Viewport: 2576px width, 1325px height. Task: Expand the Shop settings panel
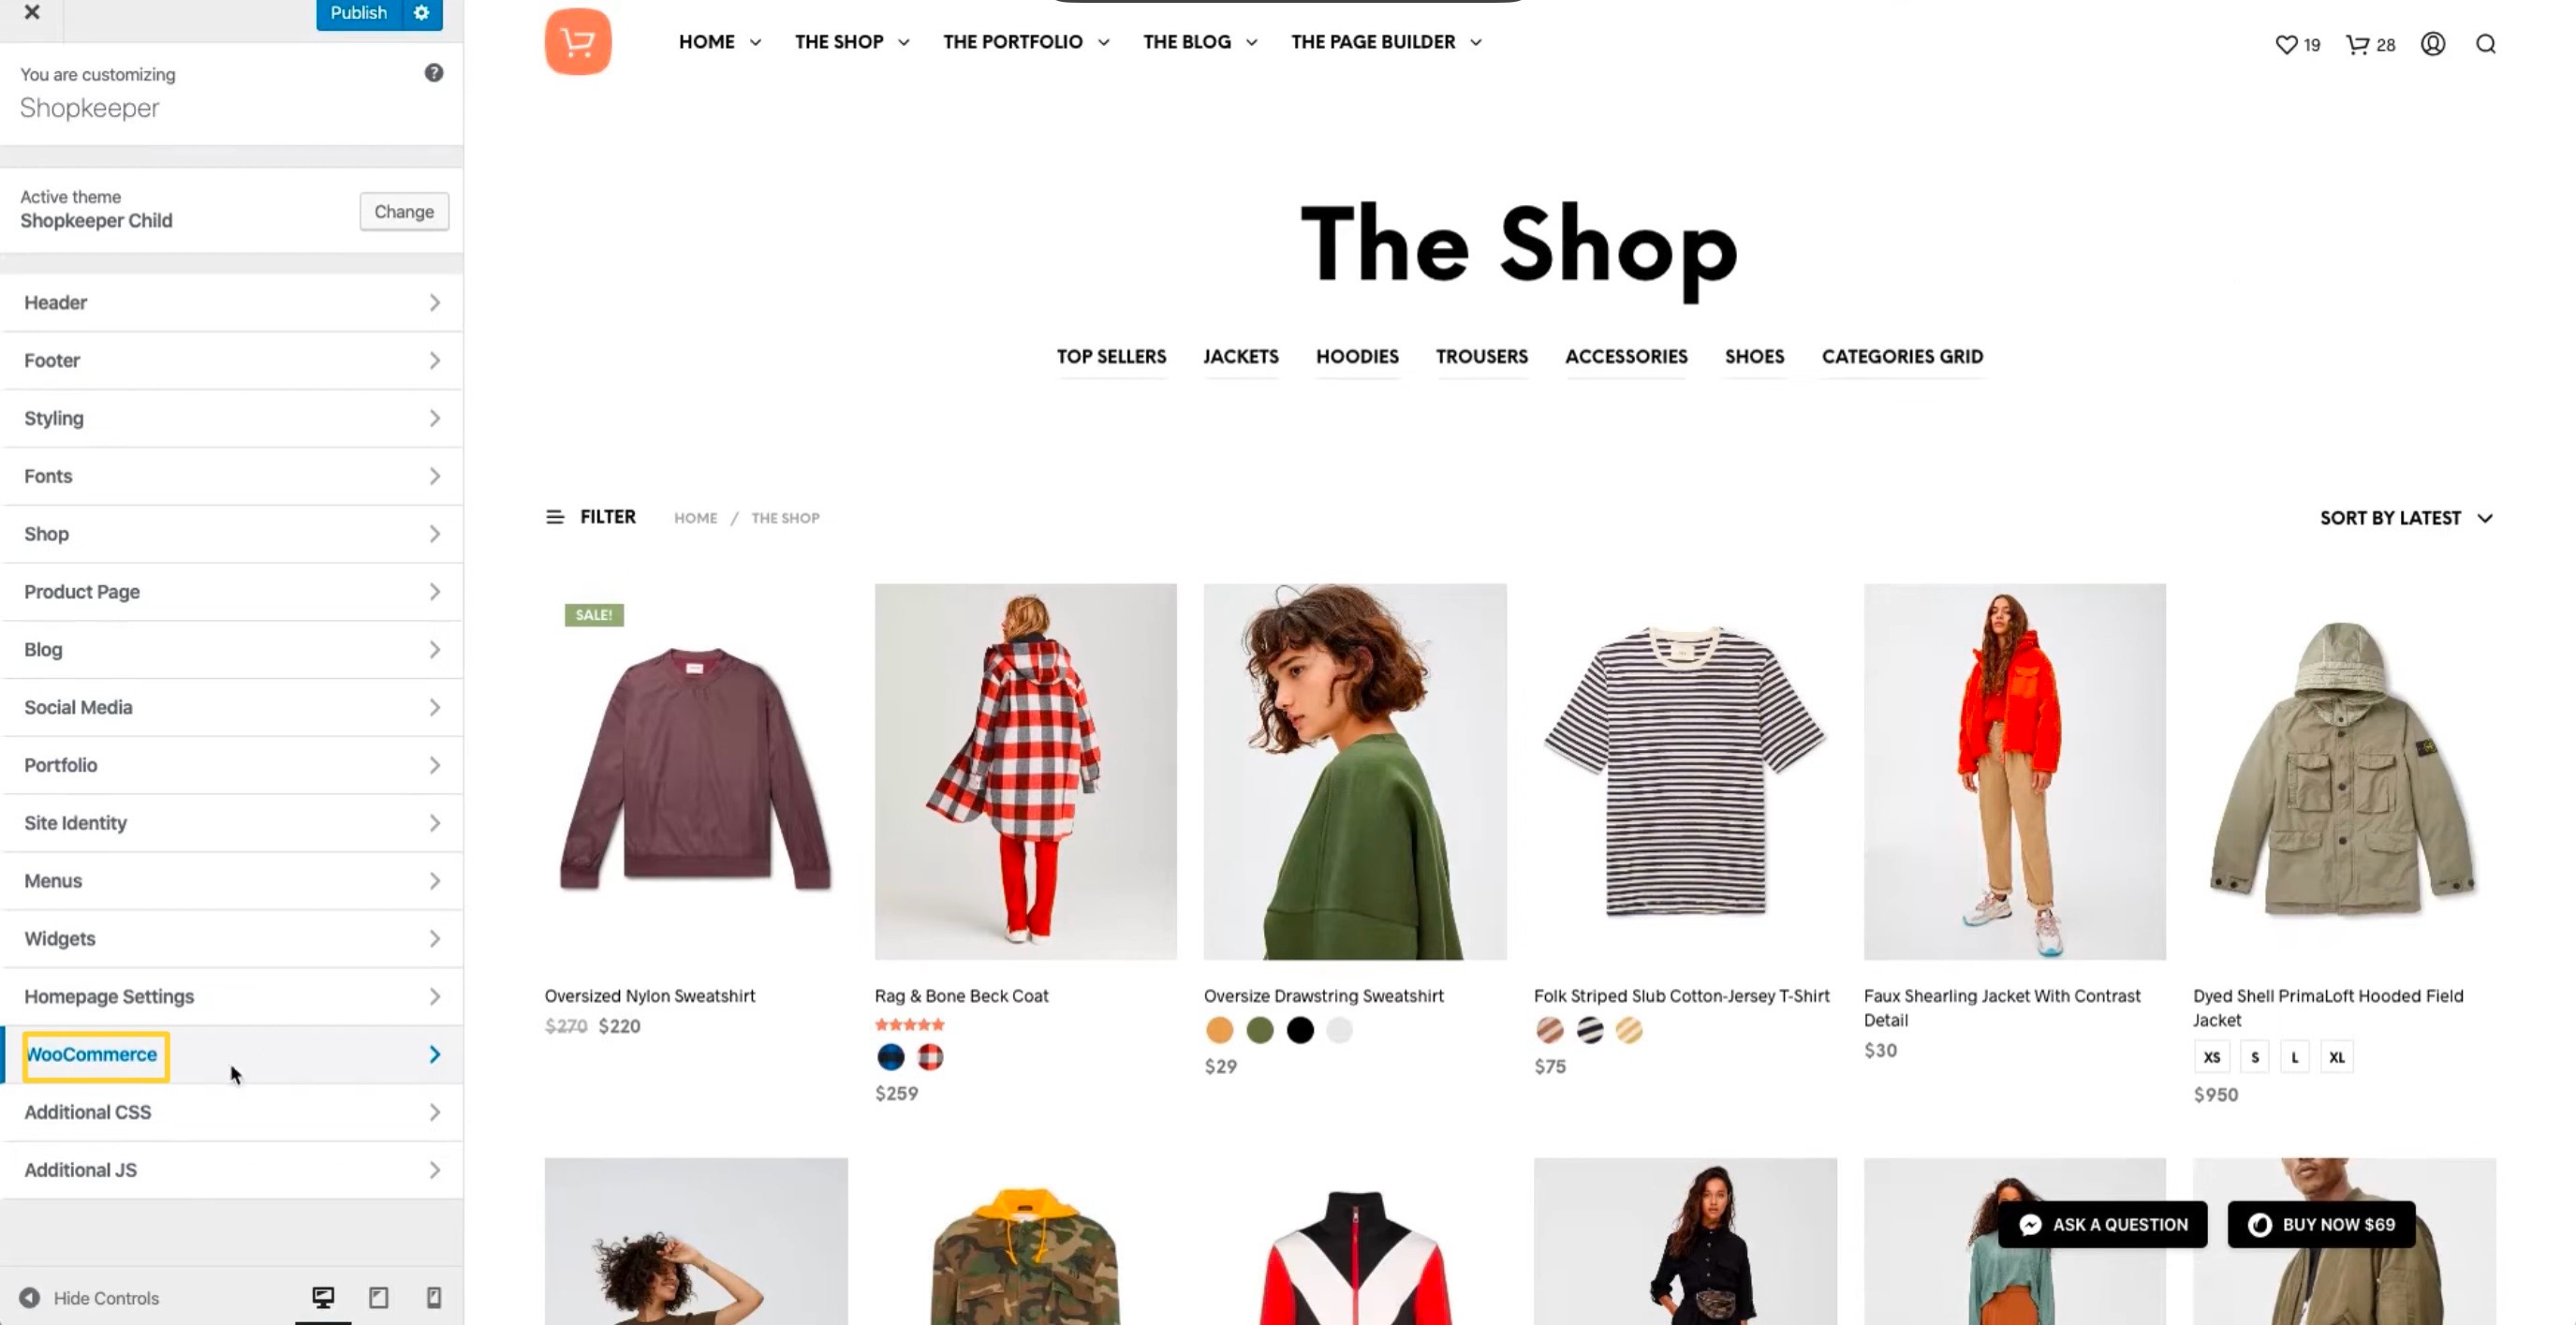(231, 533)
